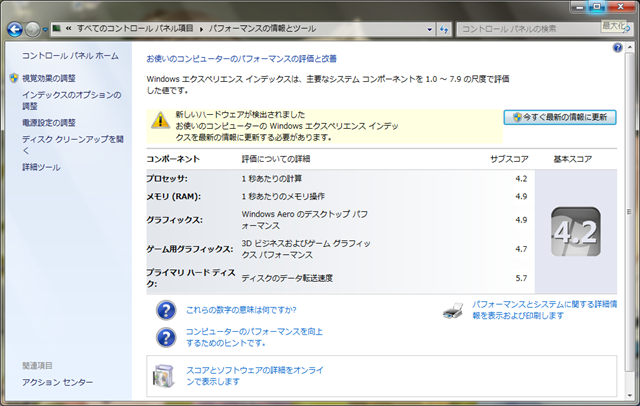Click software box icon beside online details

pyautogui.click(x=164, y=376)
